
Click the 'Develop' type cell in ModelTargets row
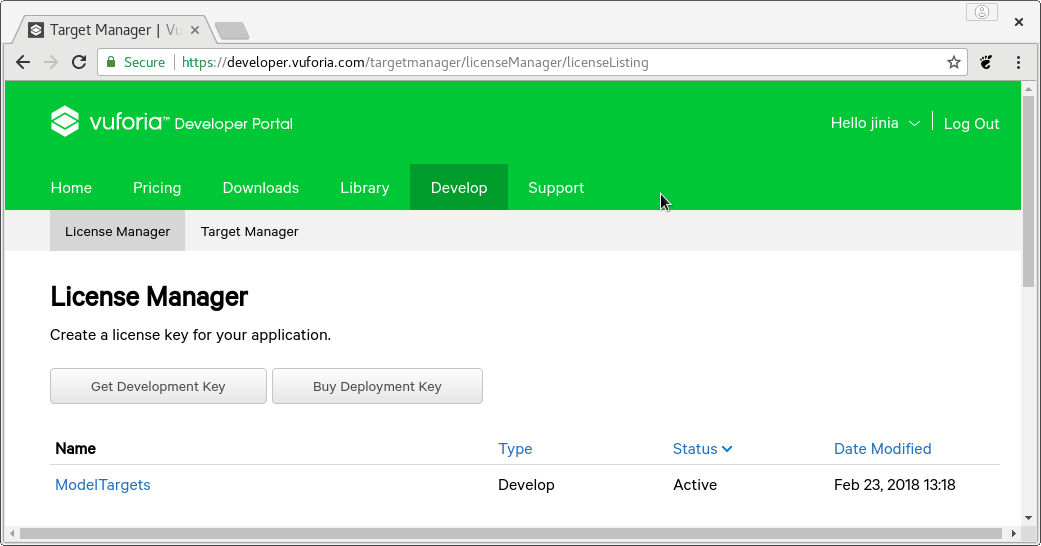tap(526, 485)
